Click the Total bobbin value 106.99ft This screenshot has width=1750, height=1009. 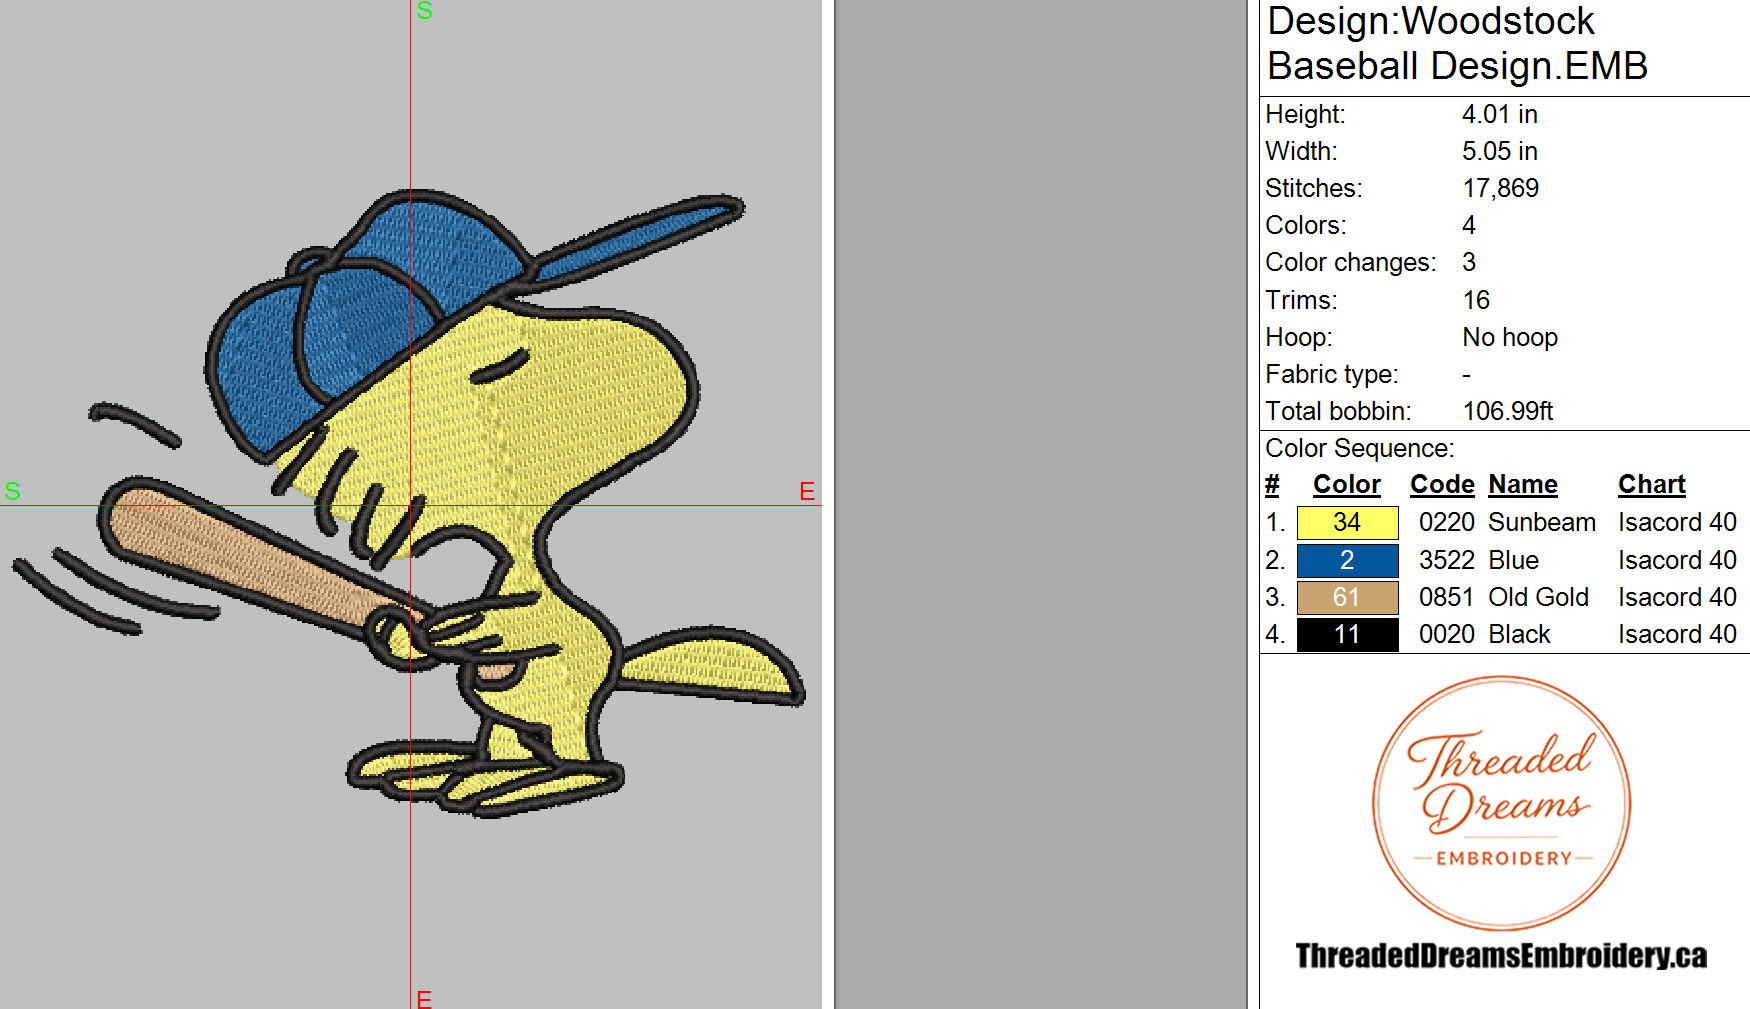[1508, 412]
